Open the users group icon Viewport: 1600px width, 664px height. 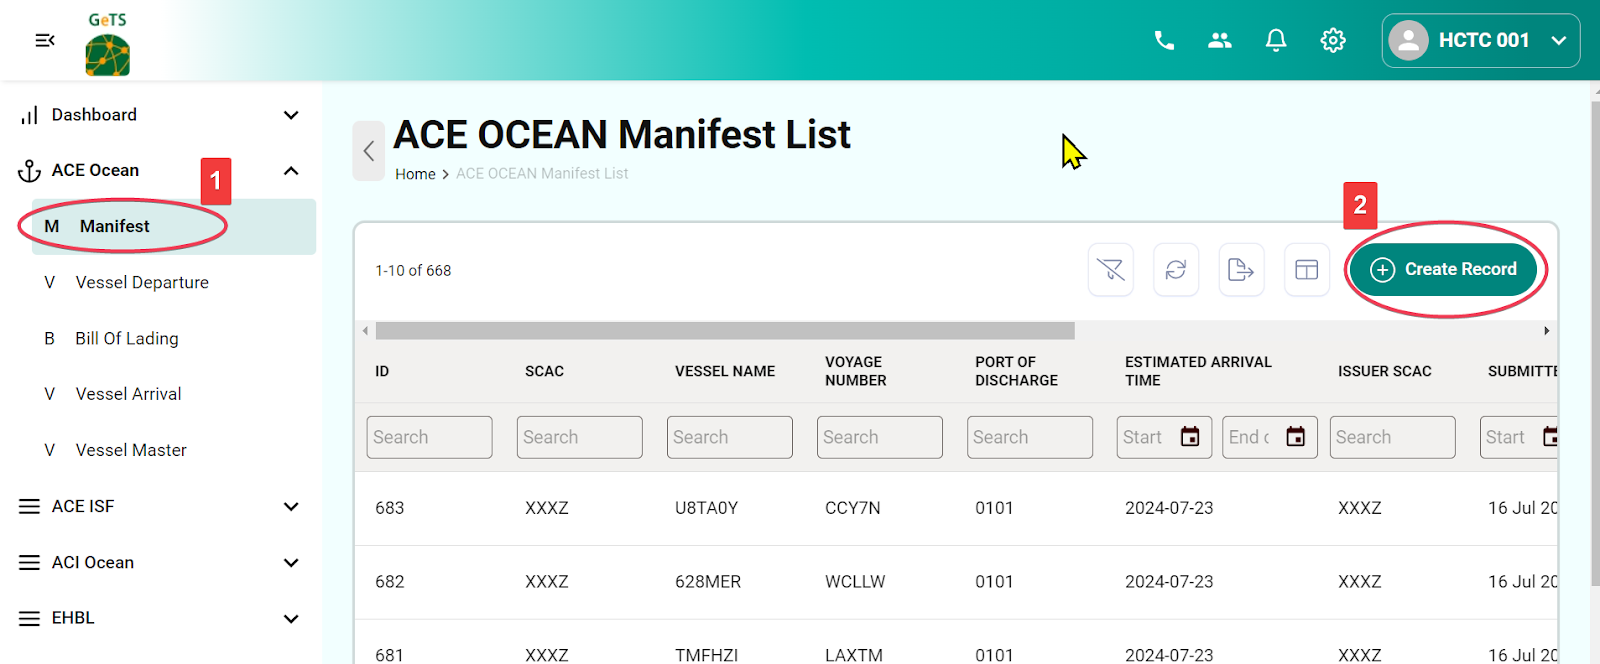pyautogui.click(x=1220, y=40)
